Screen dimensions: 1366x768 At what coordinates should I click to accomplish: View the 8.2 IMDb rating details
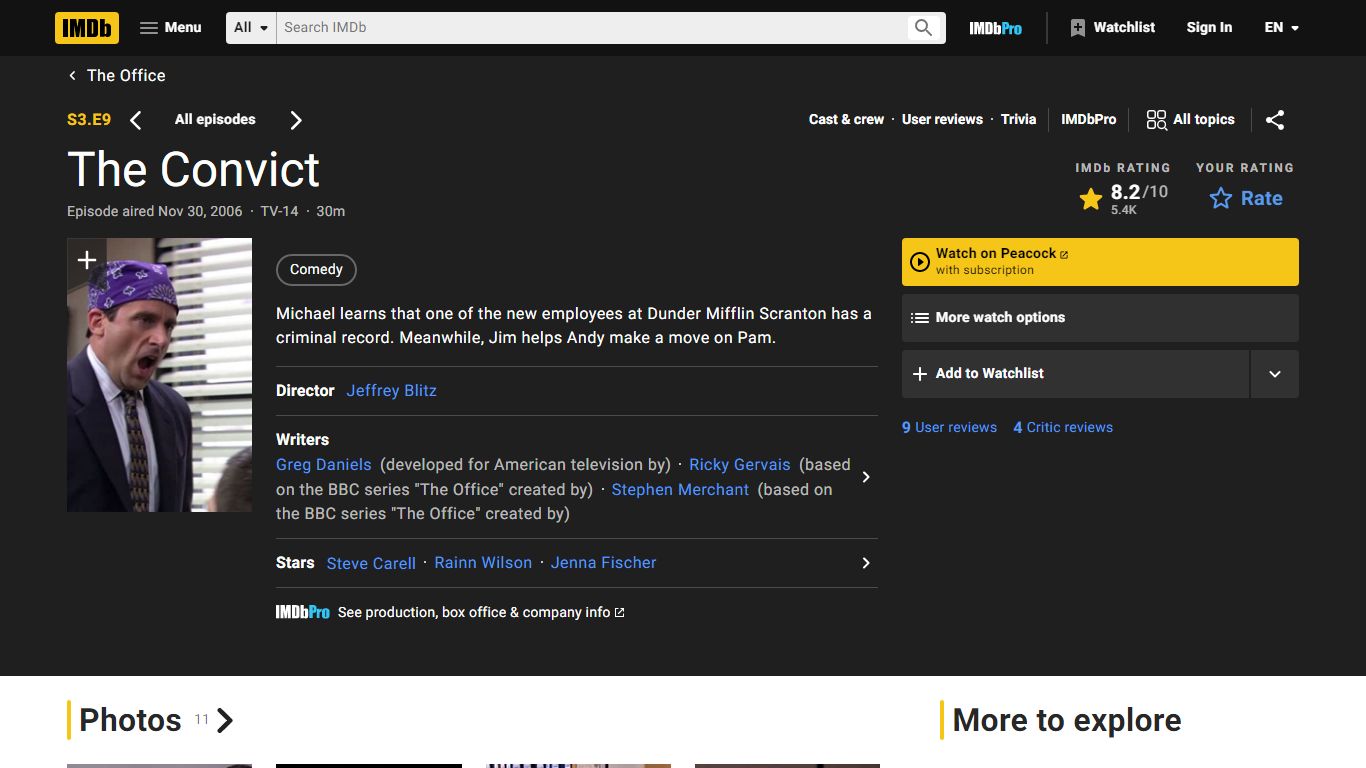(x=1123, y=198)
